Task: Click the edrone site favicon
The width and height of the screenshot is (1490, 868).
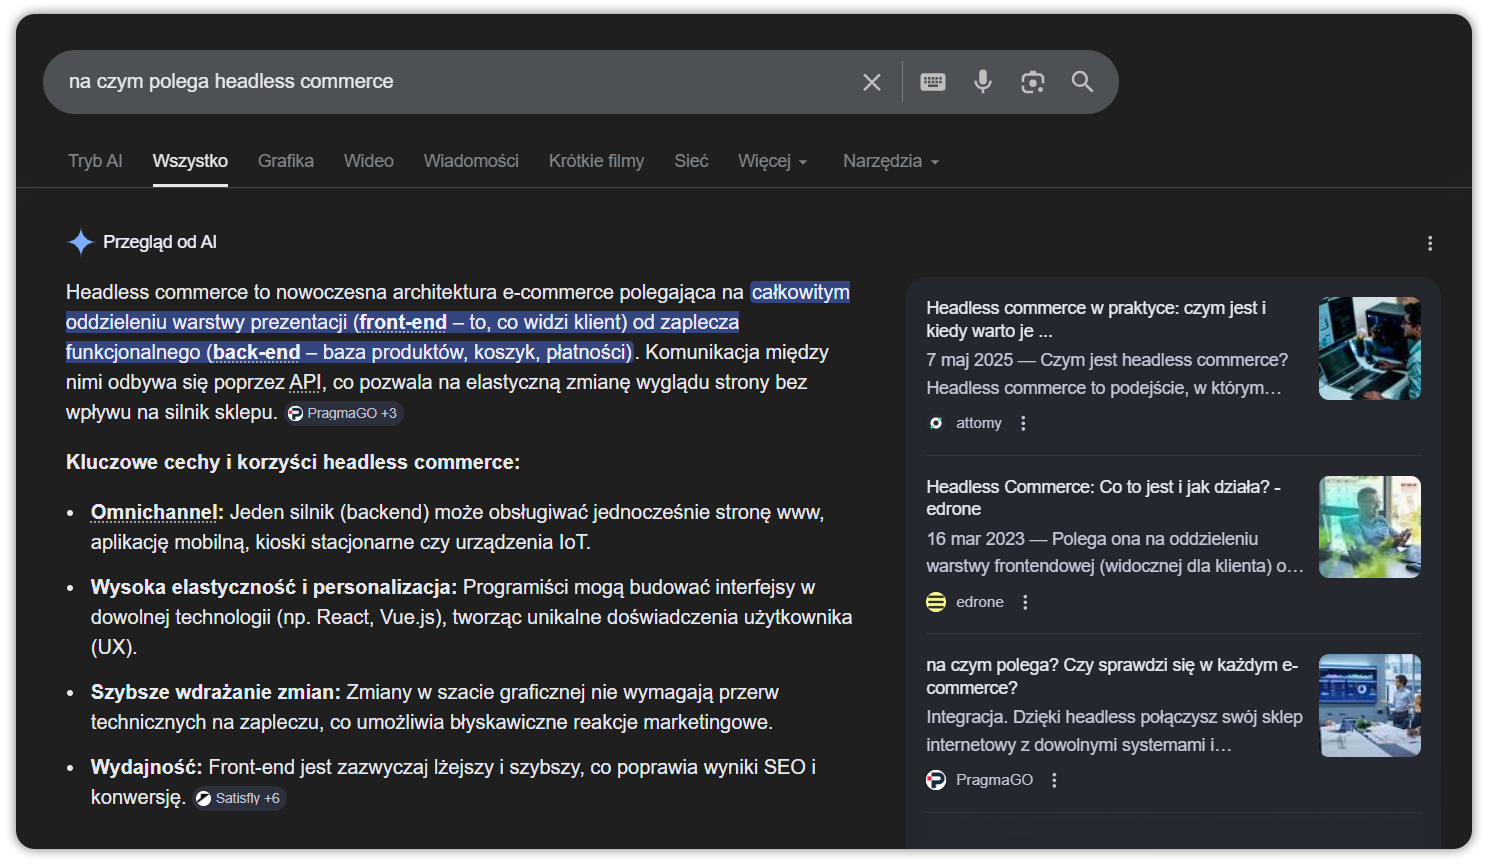Action: [x=936, y=601]
